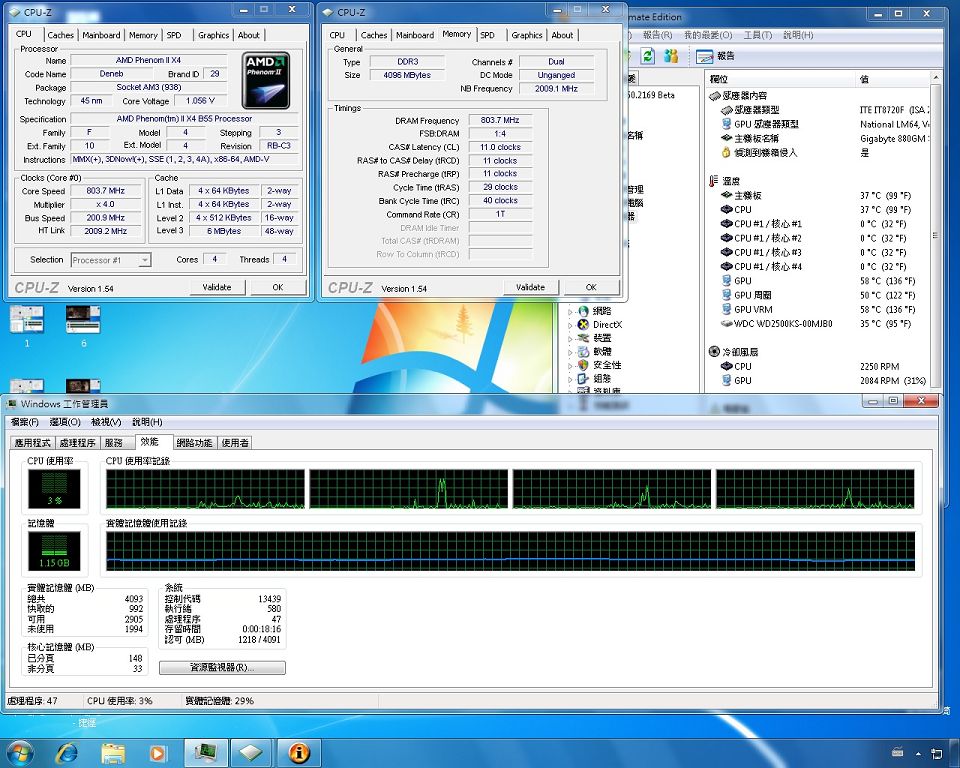Click the CPU 使用率 gauge in Task Manager
This screenshot has width=960, height=768.
[54, 488]
